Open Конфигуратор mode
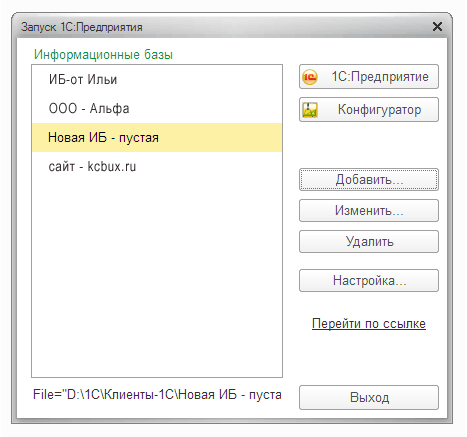 [369, 110]
